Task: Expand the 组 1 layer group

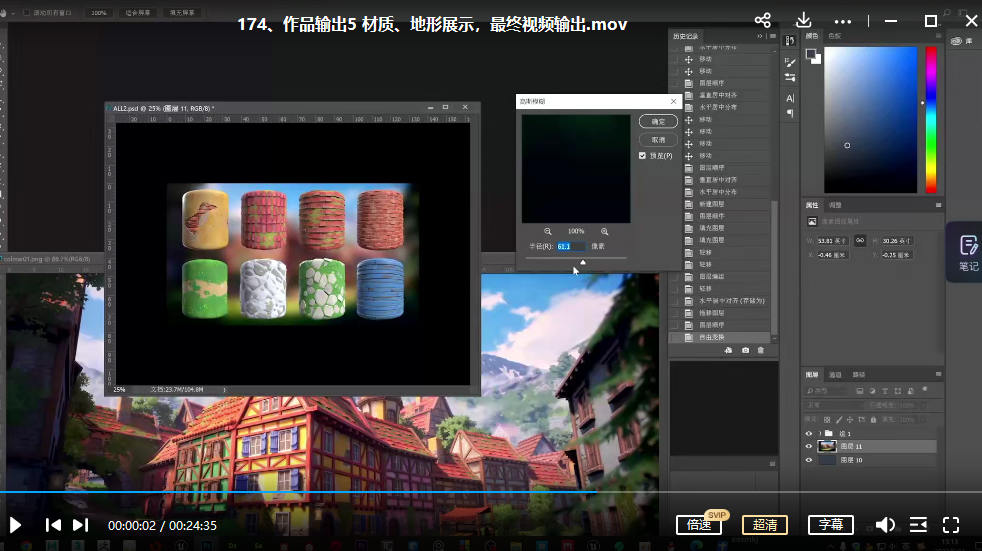Action: [819, 433]
